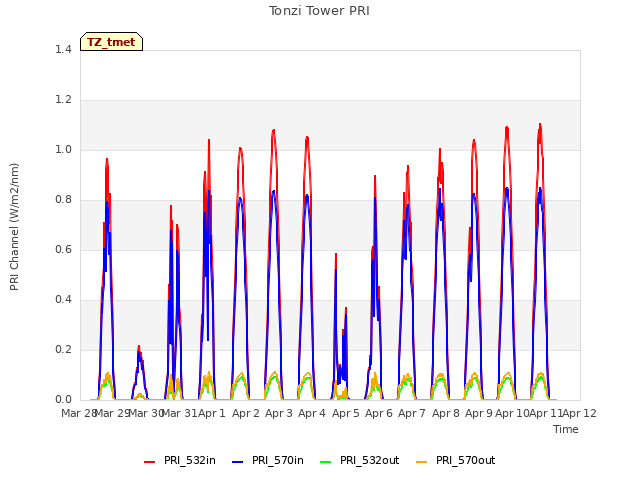Toggle the PRI_532out legend label
The height and width of the screenshot is (480, 640).
[x=370, y=460]
